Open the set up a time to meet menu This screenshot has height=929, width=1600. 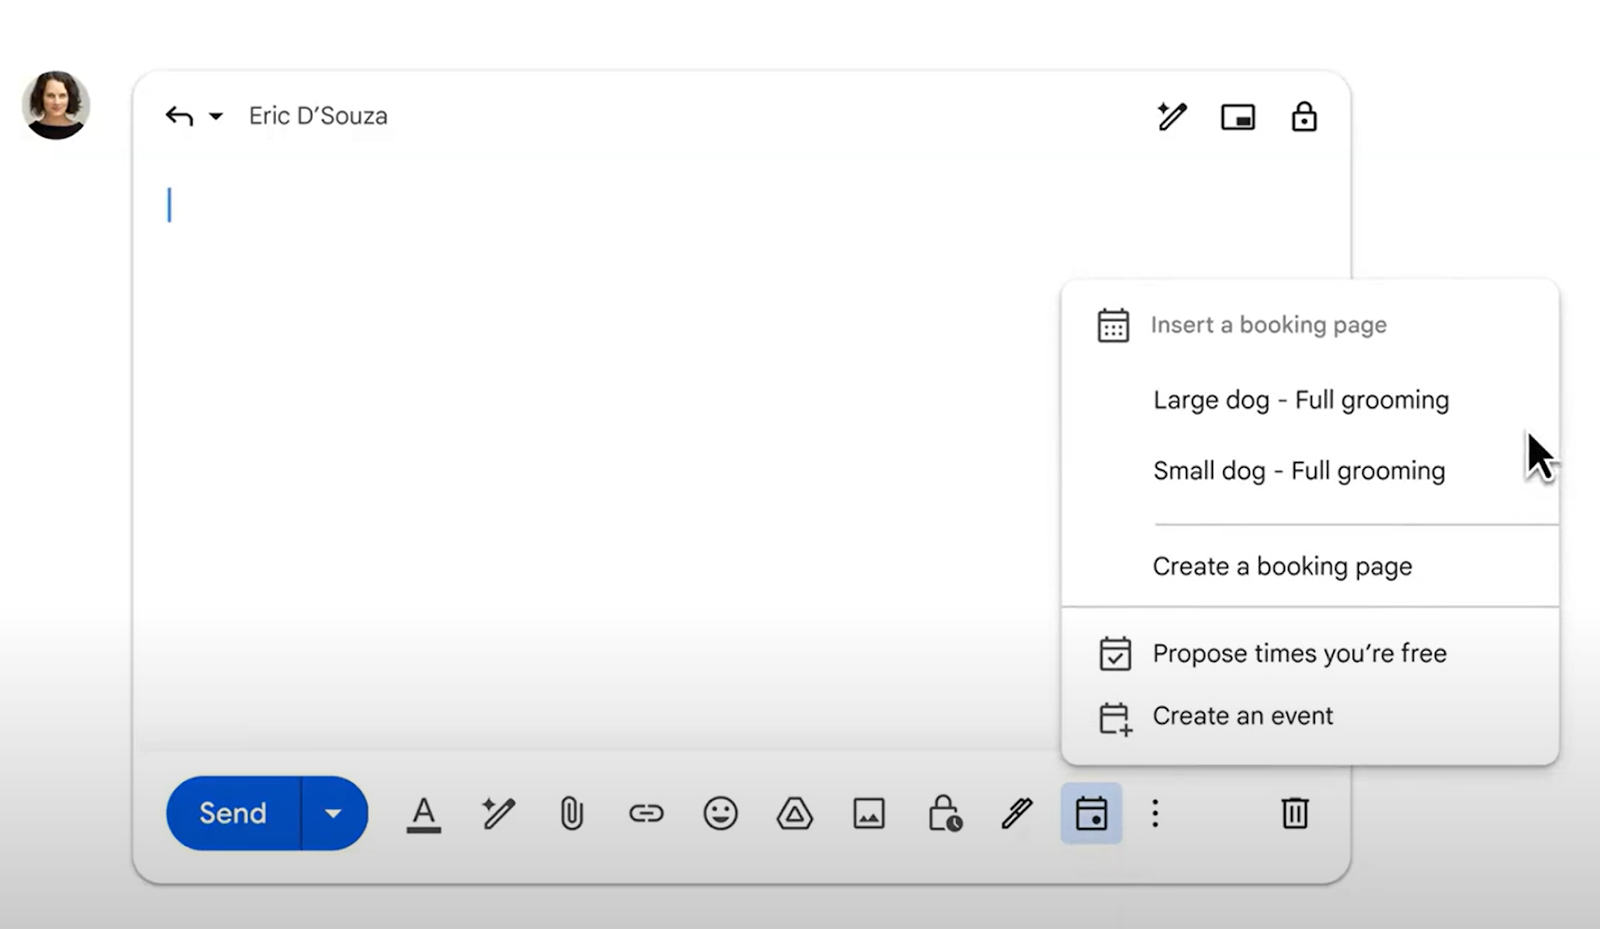(x=1091, y=813)
